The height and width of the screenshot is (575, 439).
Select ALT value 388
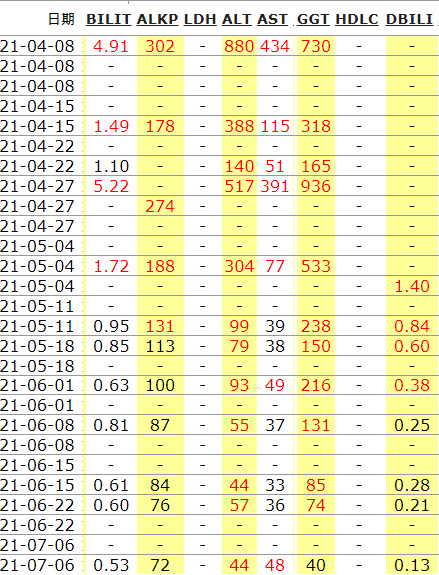(x=239, y=127)
